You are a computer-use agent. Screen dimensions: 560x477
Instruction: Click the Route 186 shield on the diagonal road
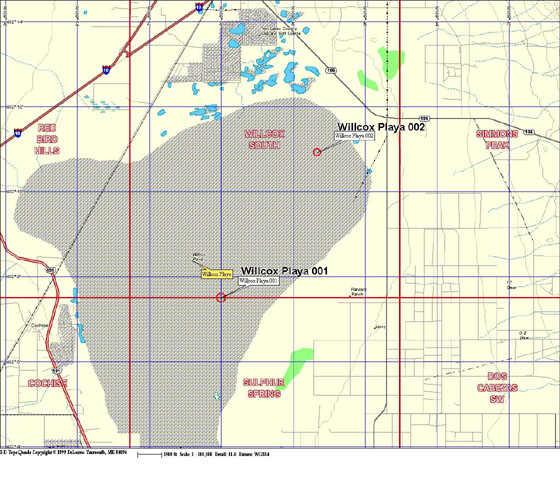331,71
